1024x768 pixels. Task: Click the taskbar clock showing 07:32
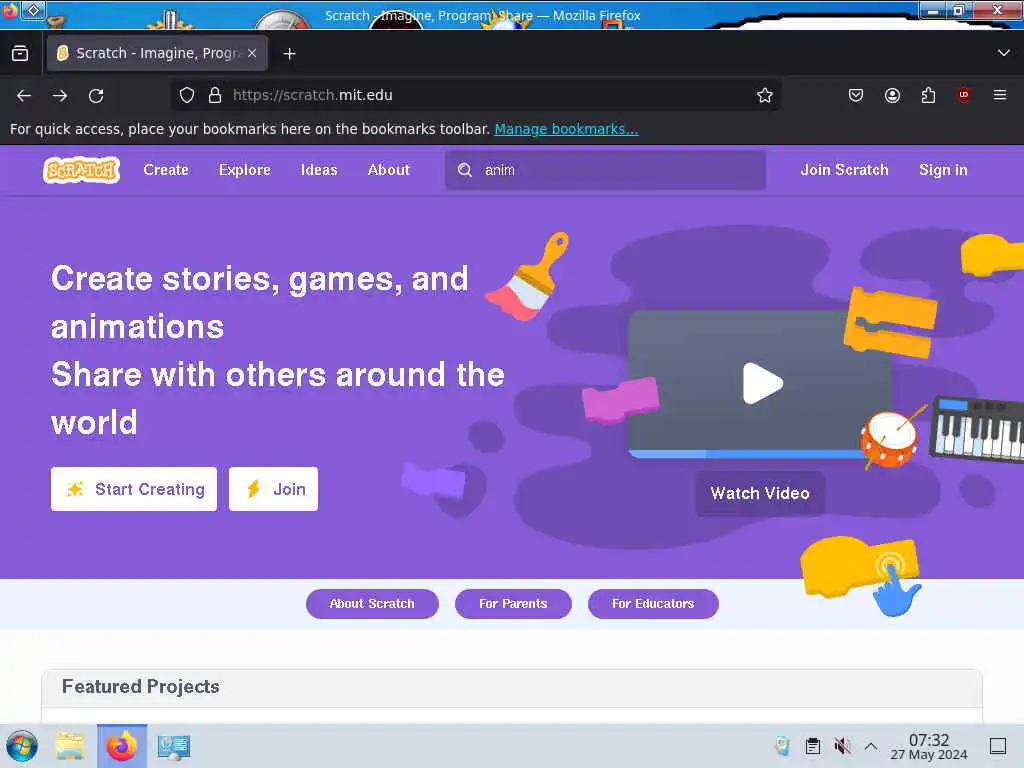tap(929, 746)
